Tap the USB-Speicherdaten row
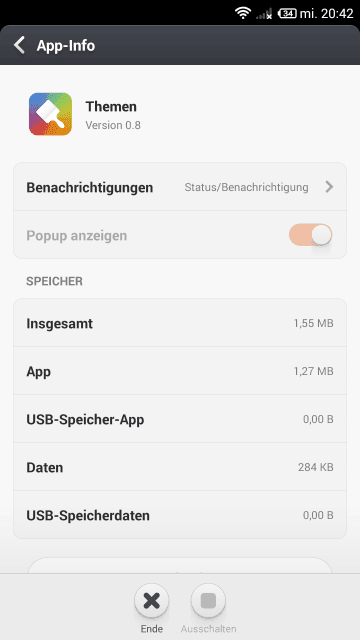 coord(180,515)
